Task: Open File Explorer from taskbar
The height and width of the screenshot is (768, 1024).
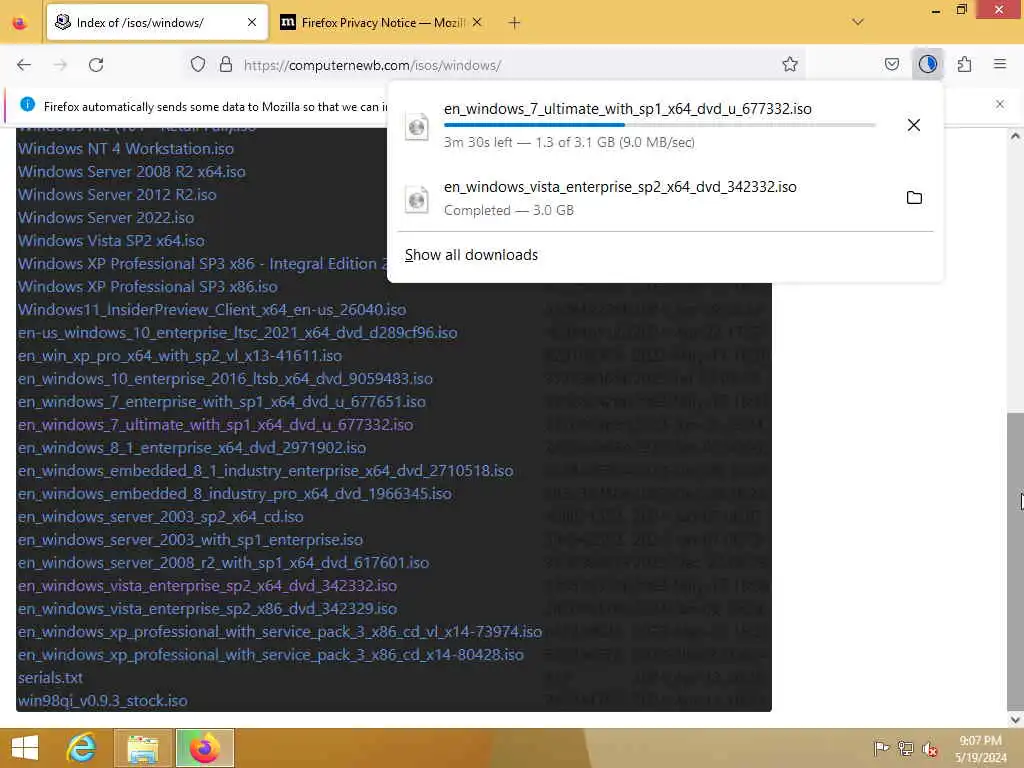Action: coord(143,748)
